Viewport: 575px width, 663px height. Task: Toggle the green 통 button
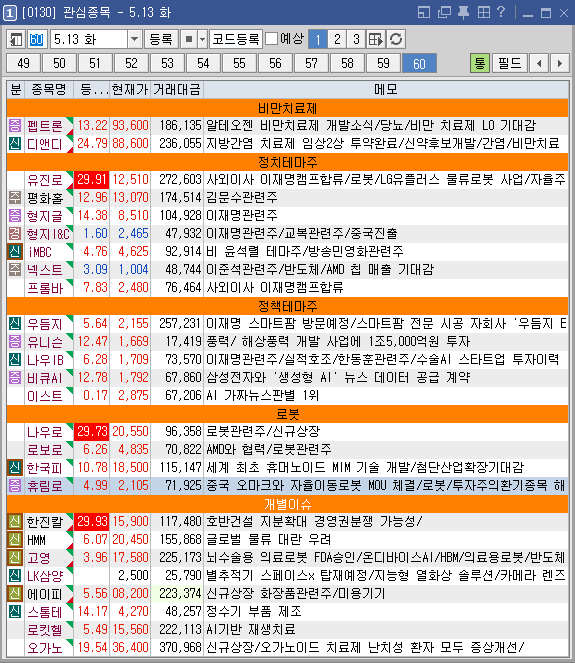(480, 63)
